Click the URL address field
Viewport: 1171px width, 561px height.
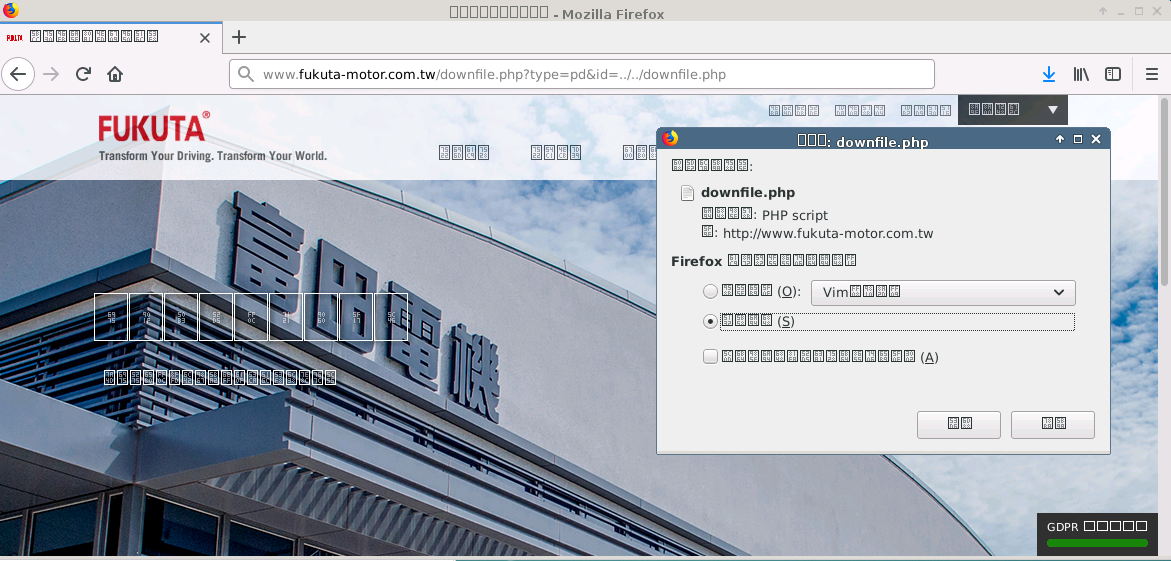pyautogui.click(x=581, y=74)
